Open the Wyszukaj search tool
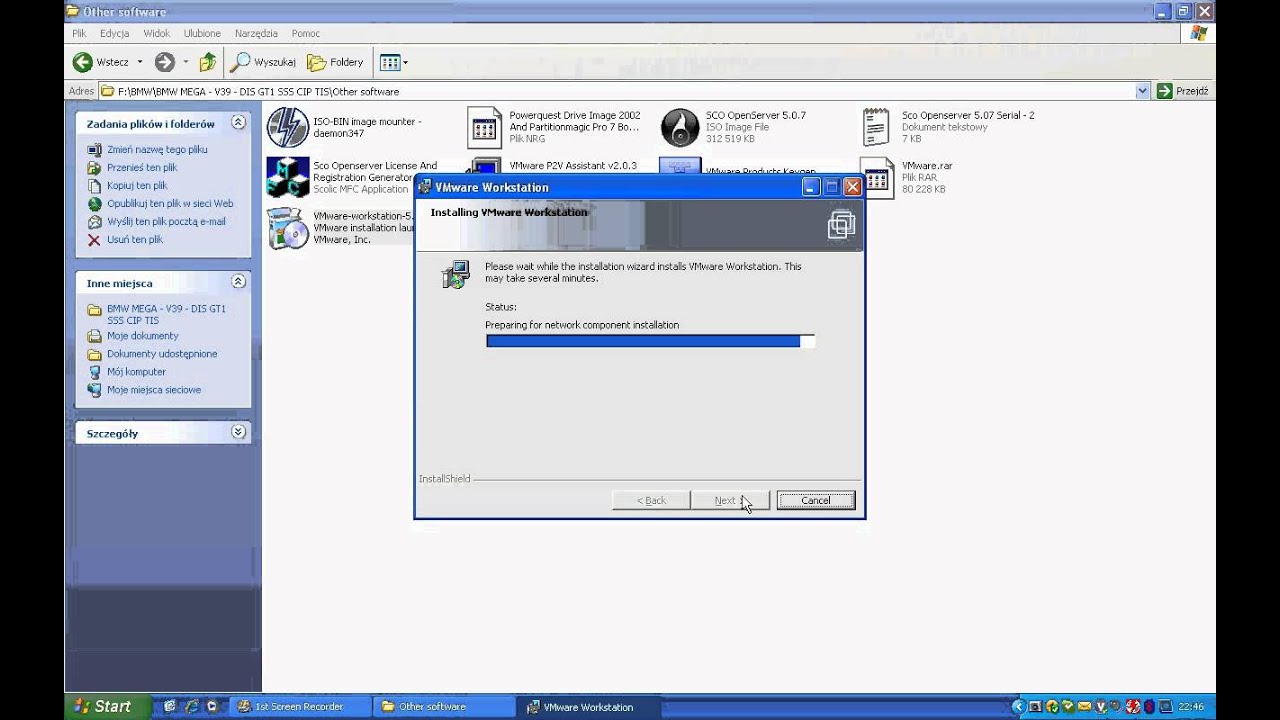This screenshot has height=720, width=1280. 263,62
